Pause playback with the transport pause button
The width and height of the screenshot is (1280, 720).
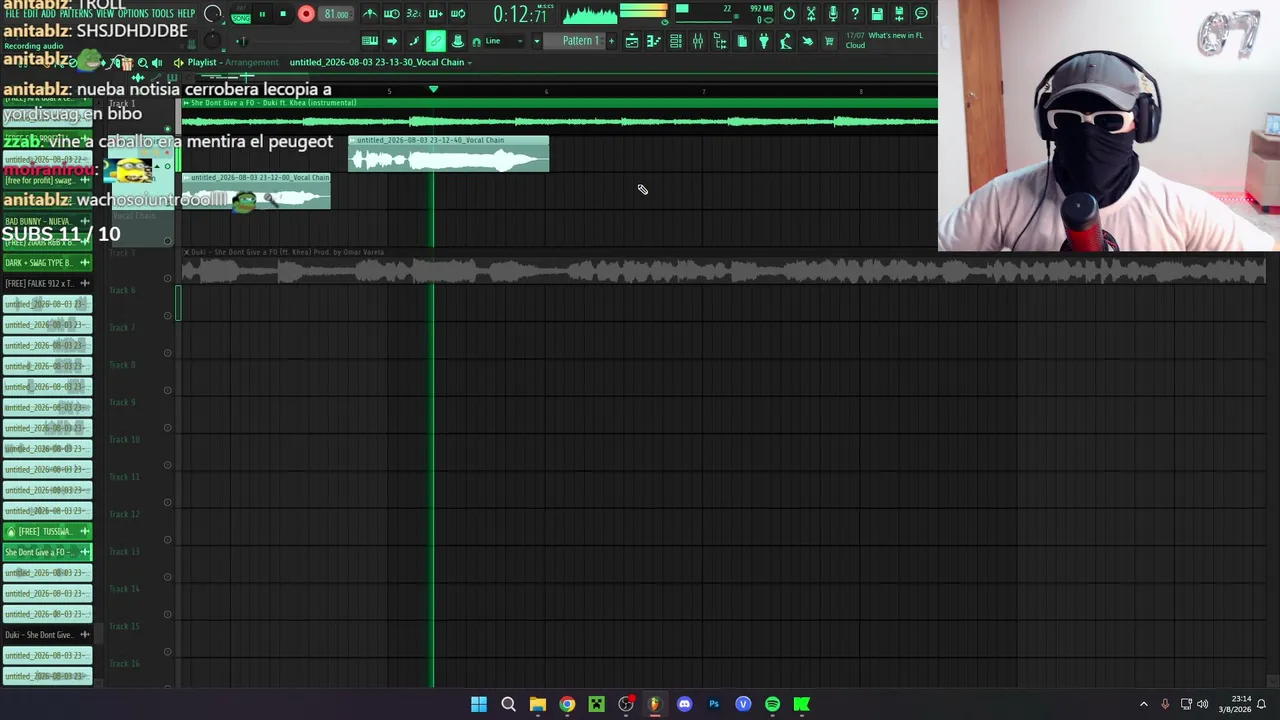tap(262, 14)
